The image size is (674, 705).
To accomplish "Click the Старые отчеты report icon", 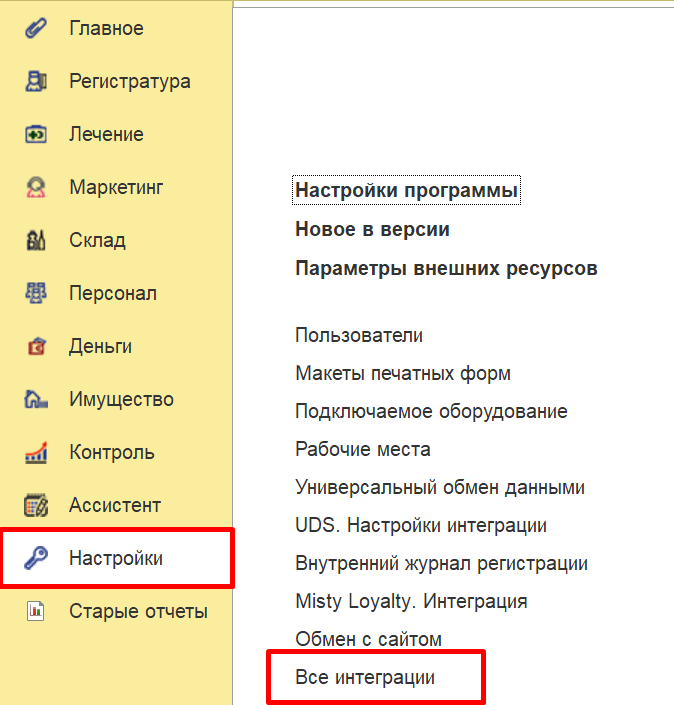I will pos(36,611).
